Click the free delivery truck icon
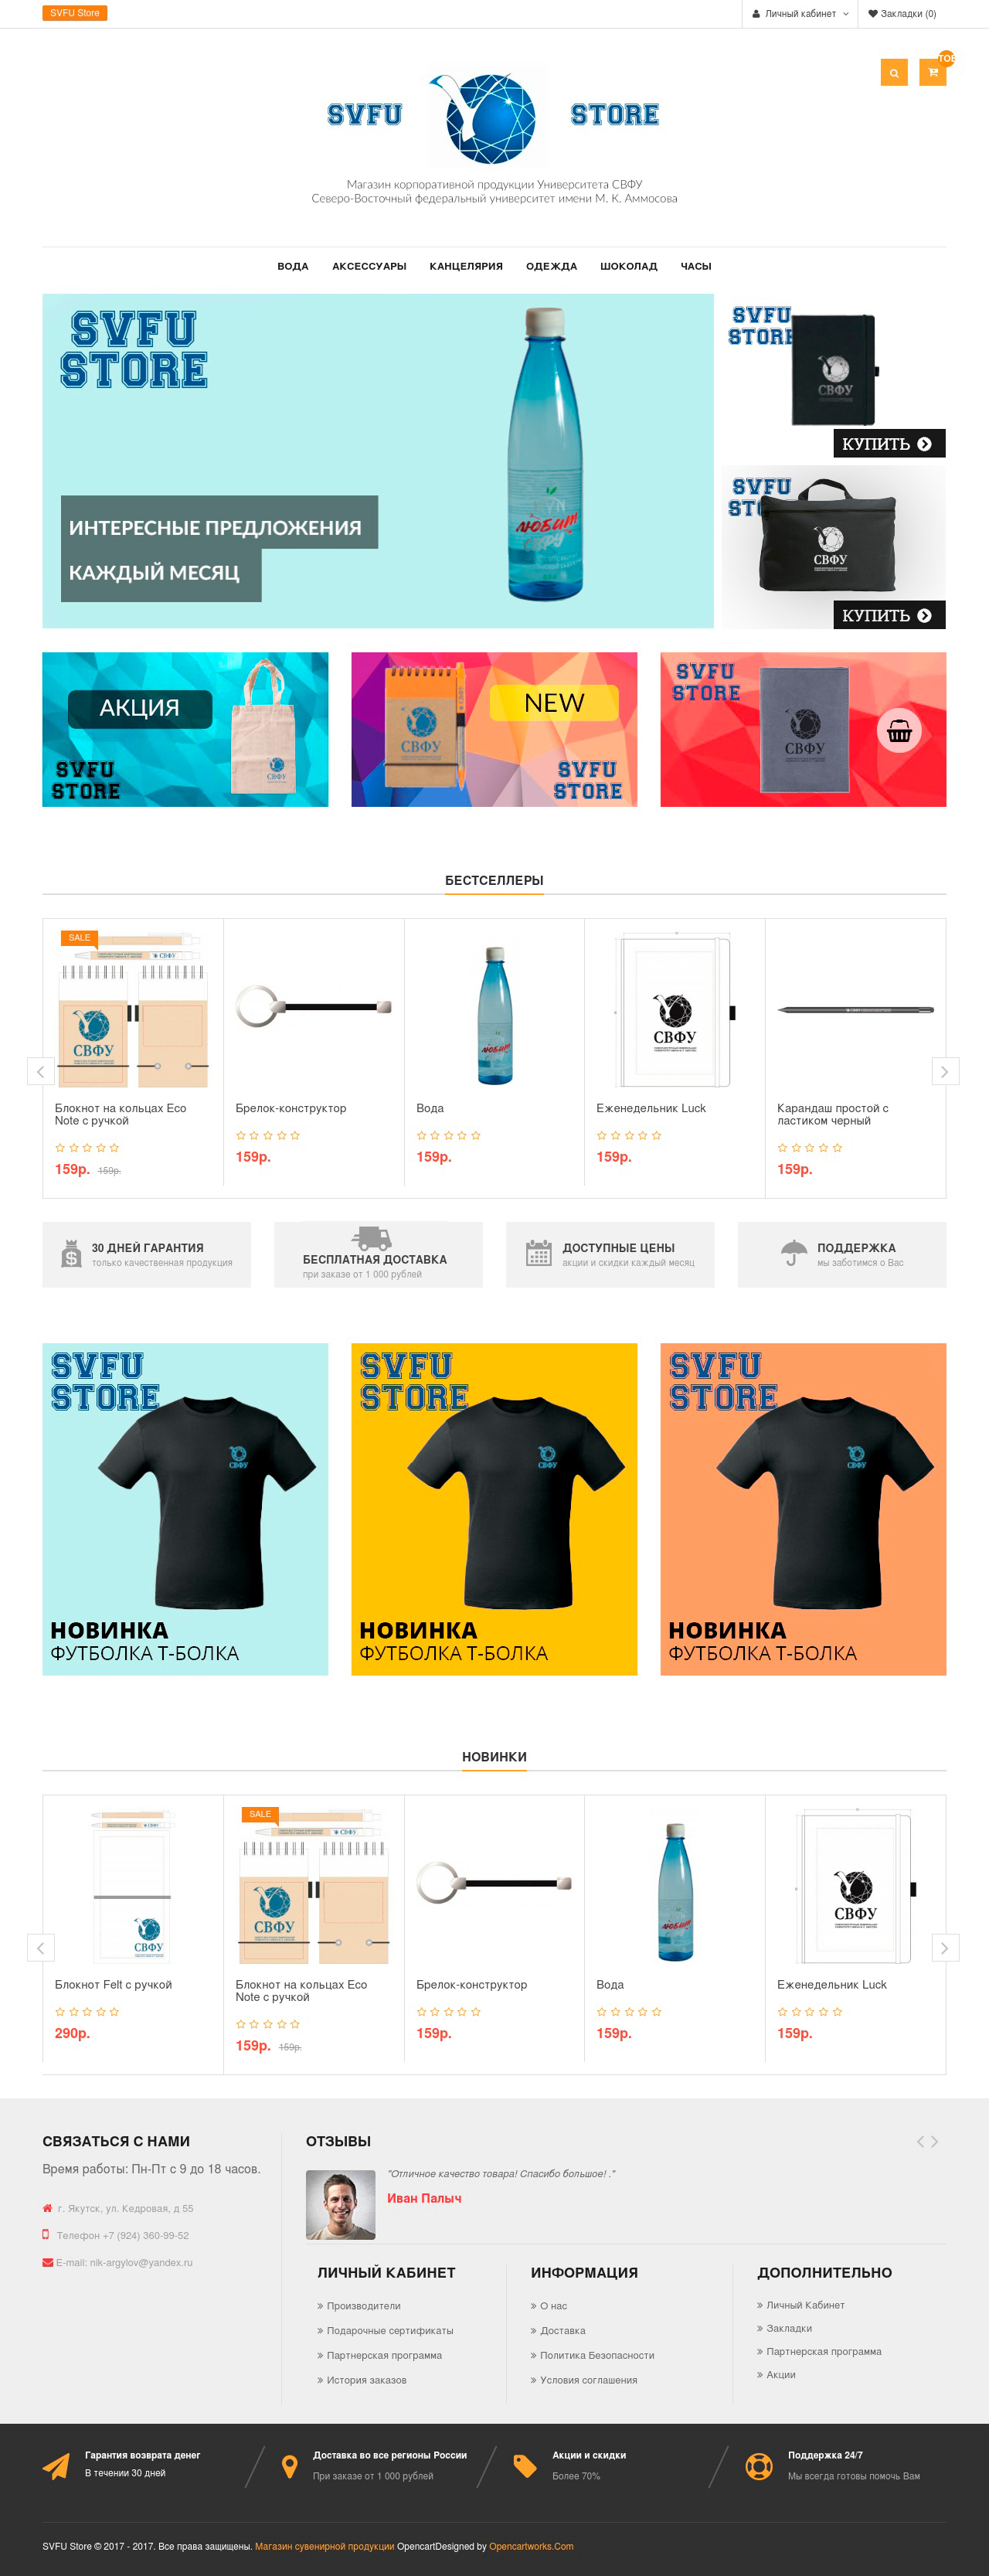This screenshot has width=989, height=2576. [371, 1239]
